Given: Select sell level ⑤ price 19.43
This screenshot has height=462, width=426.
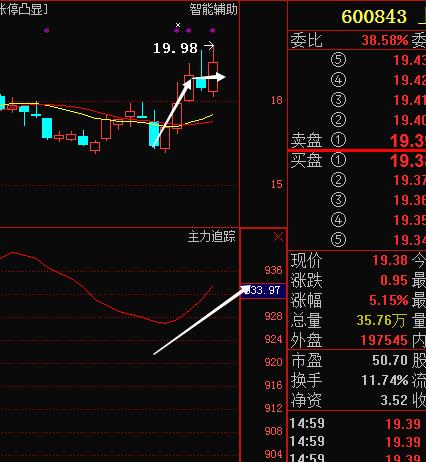Looking at the screenshot, I should [409, 60].
